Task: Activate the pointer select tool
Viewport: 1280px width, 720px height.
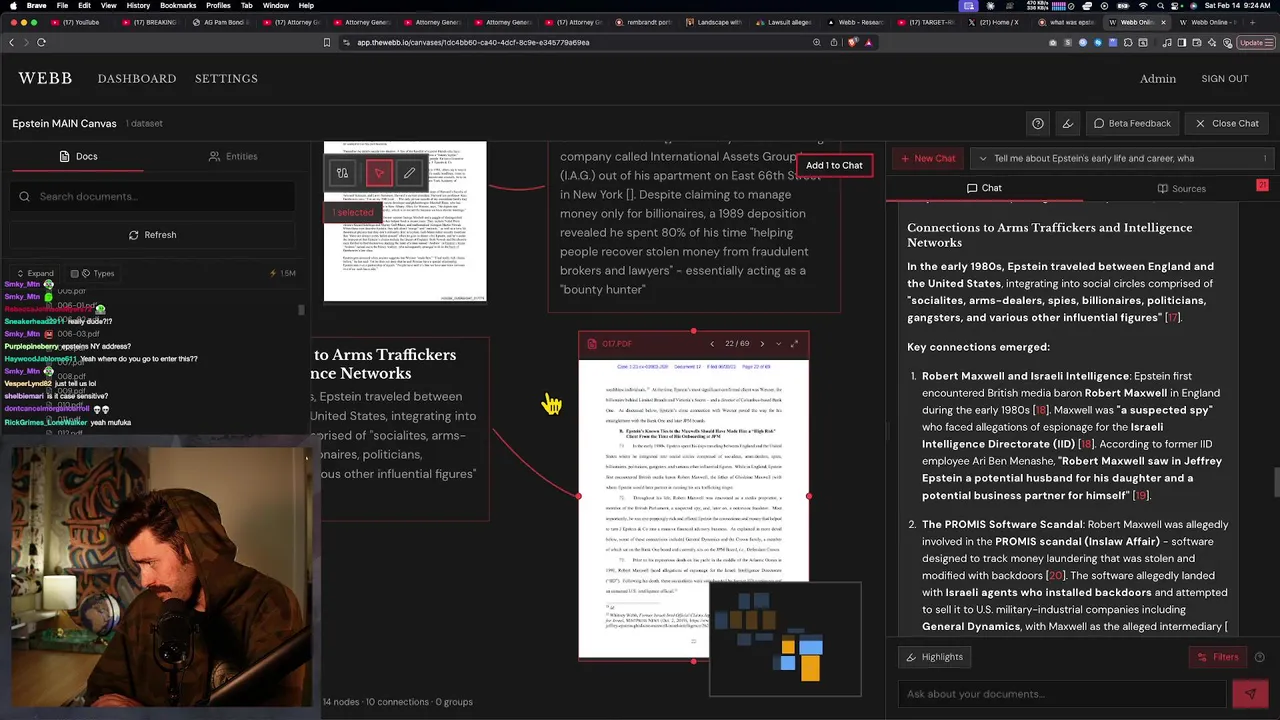Action: click(x=378, y=173)
